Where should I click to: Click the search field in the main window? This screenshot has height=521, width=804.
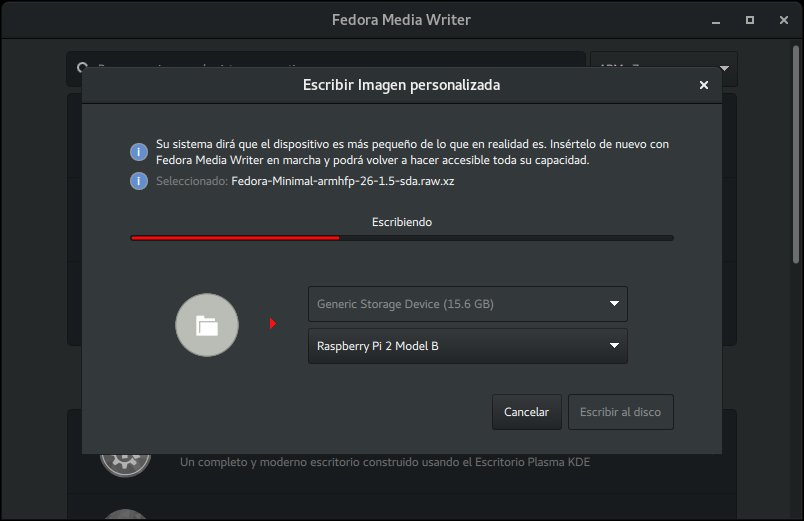click(x=326, y=59)
